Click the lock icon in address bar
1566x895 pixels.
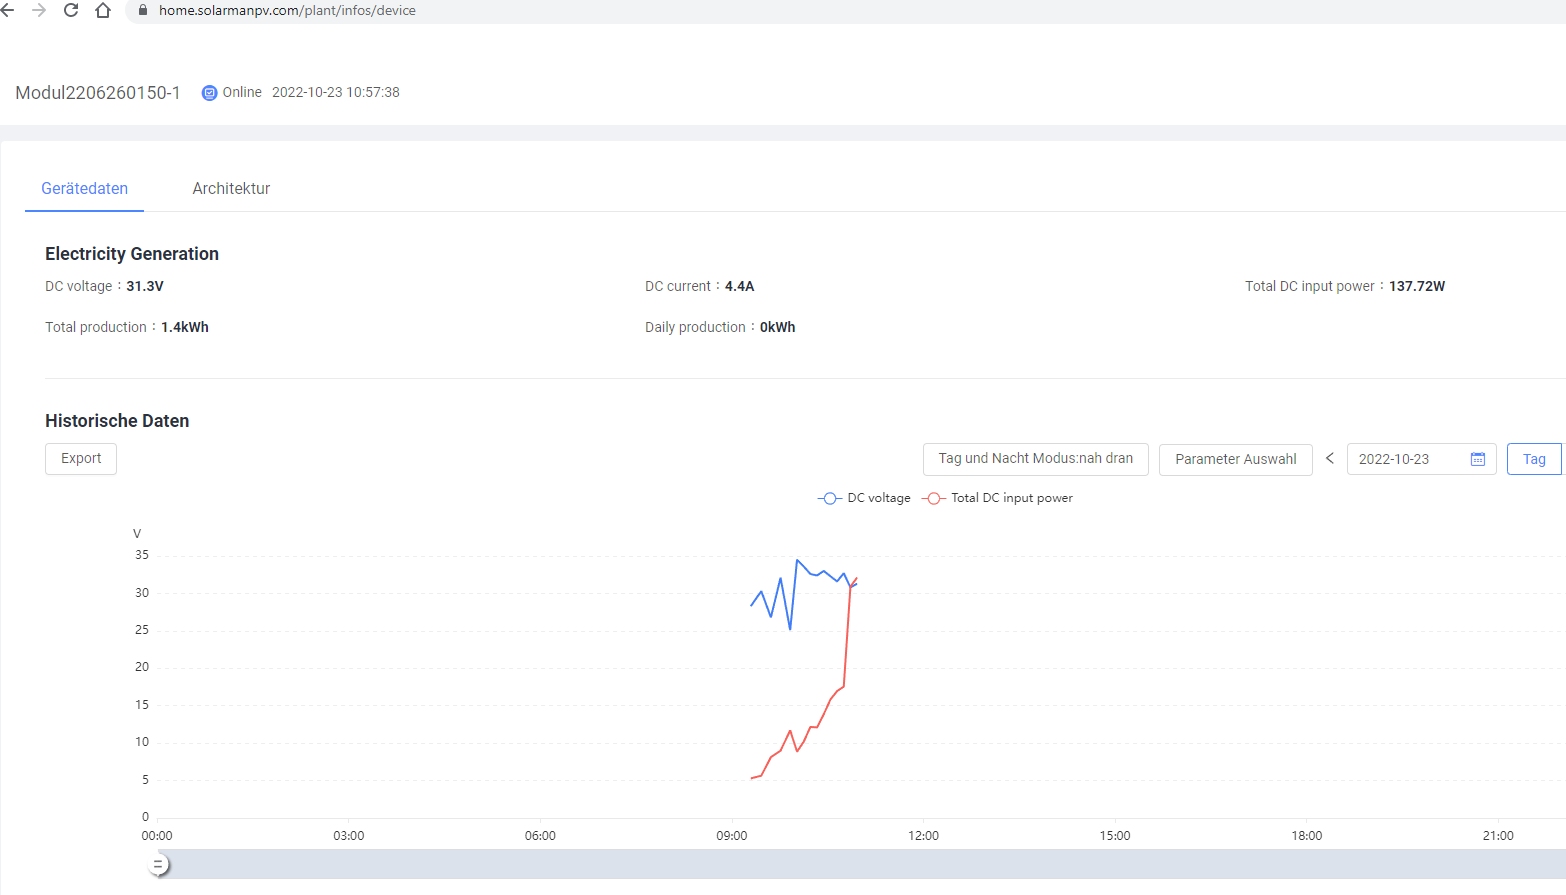(x=143, y=10)
